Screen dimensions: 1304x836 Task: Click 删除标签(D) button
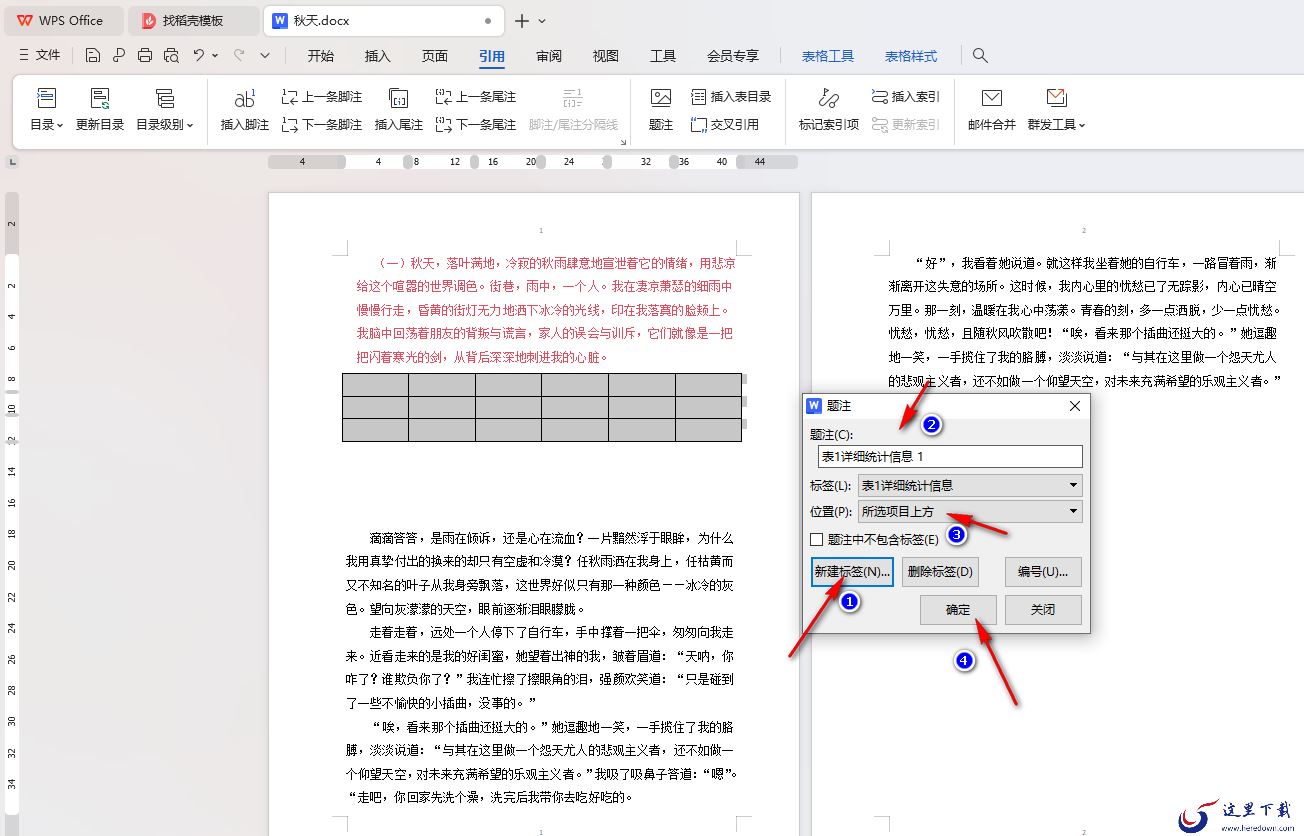(x=940, y=572)
